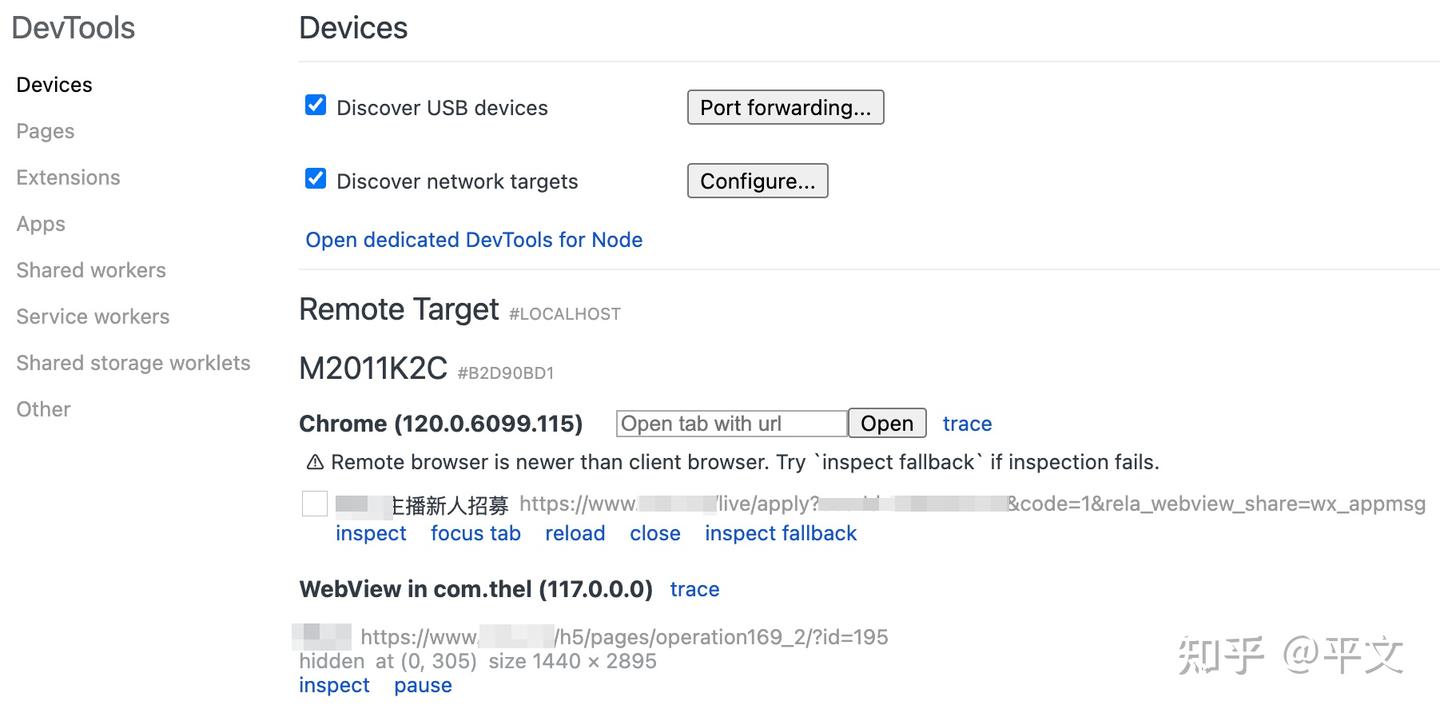Toggle Discover network targets checkbox

(x=316, y=179)
